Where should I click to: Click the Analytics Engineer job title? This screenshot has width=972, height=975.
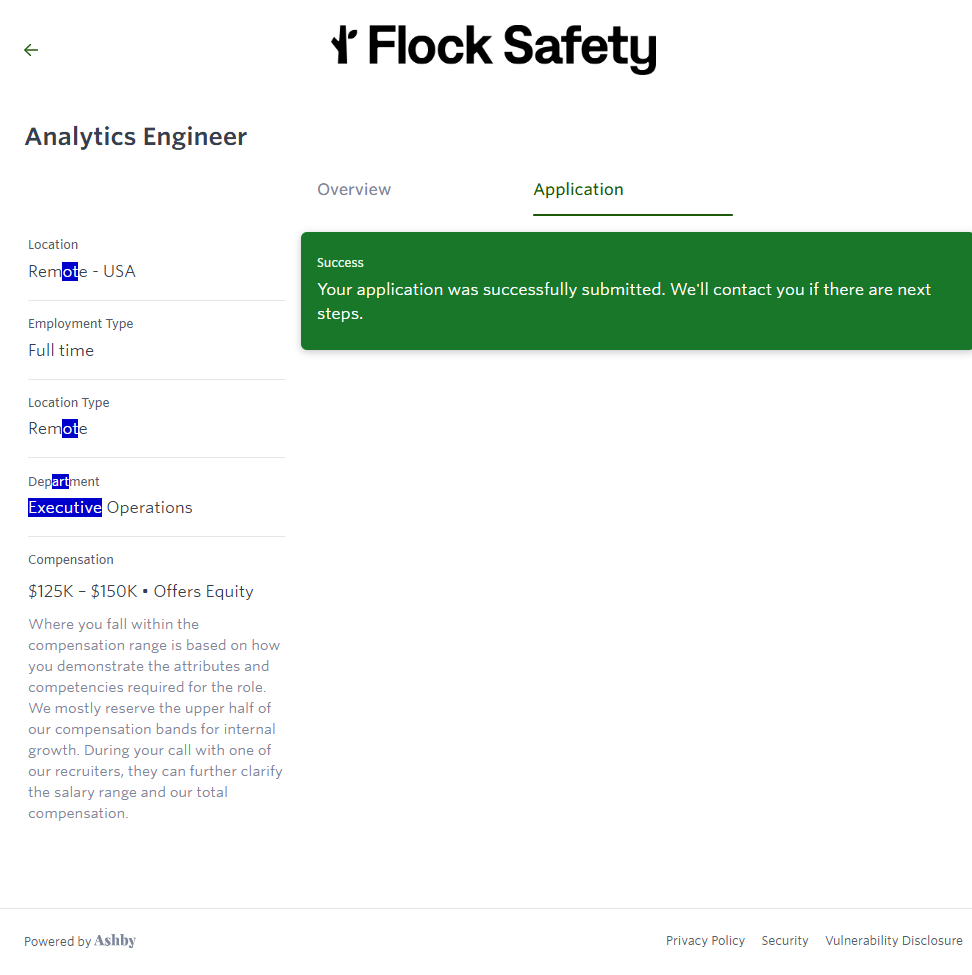click(x=136, y=137)
